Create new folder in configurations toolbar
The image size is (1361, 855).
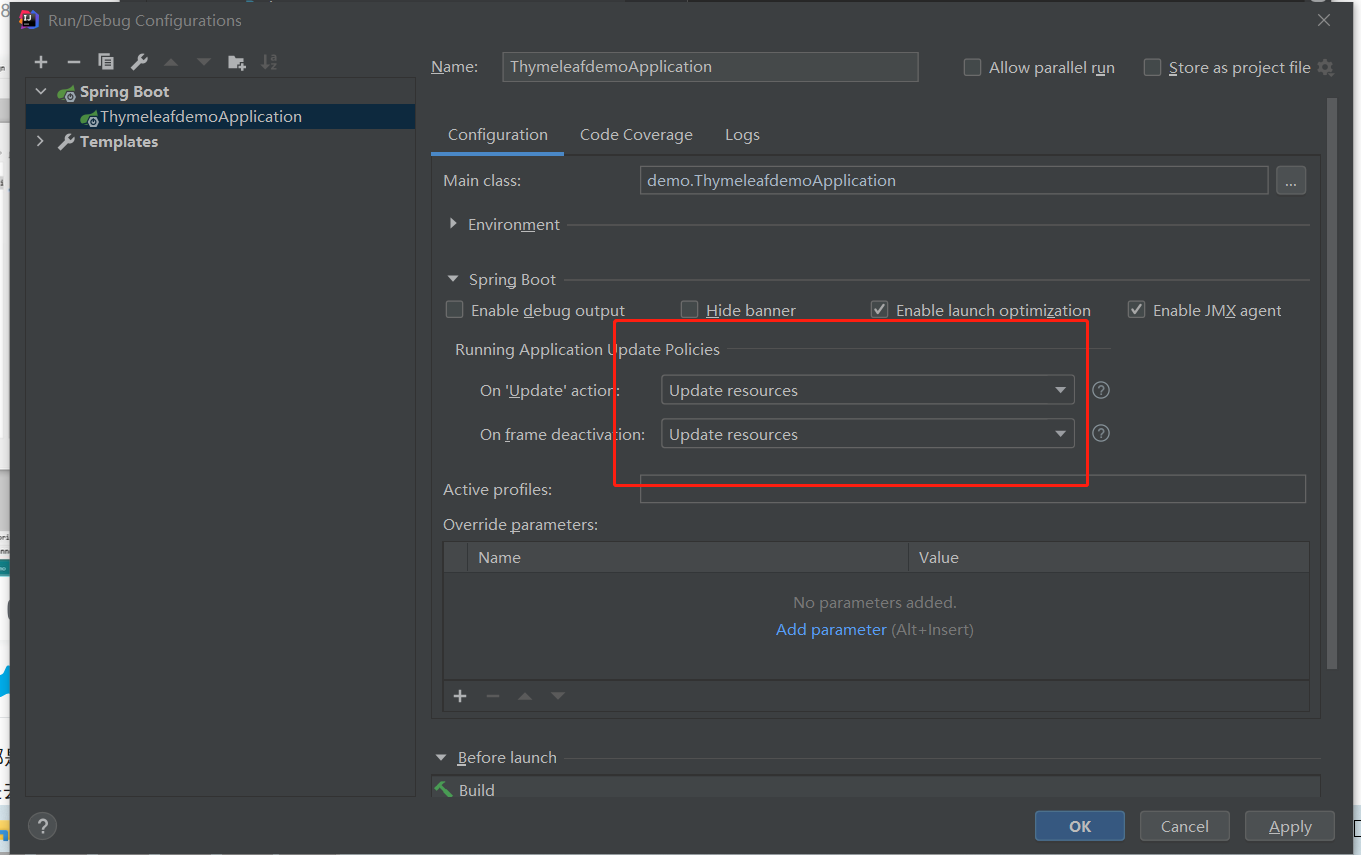236,62
